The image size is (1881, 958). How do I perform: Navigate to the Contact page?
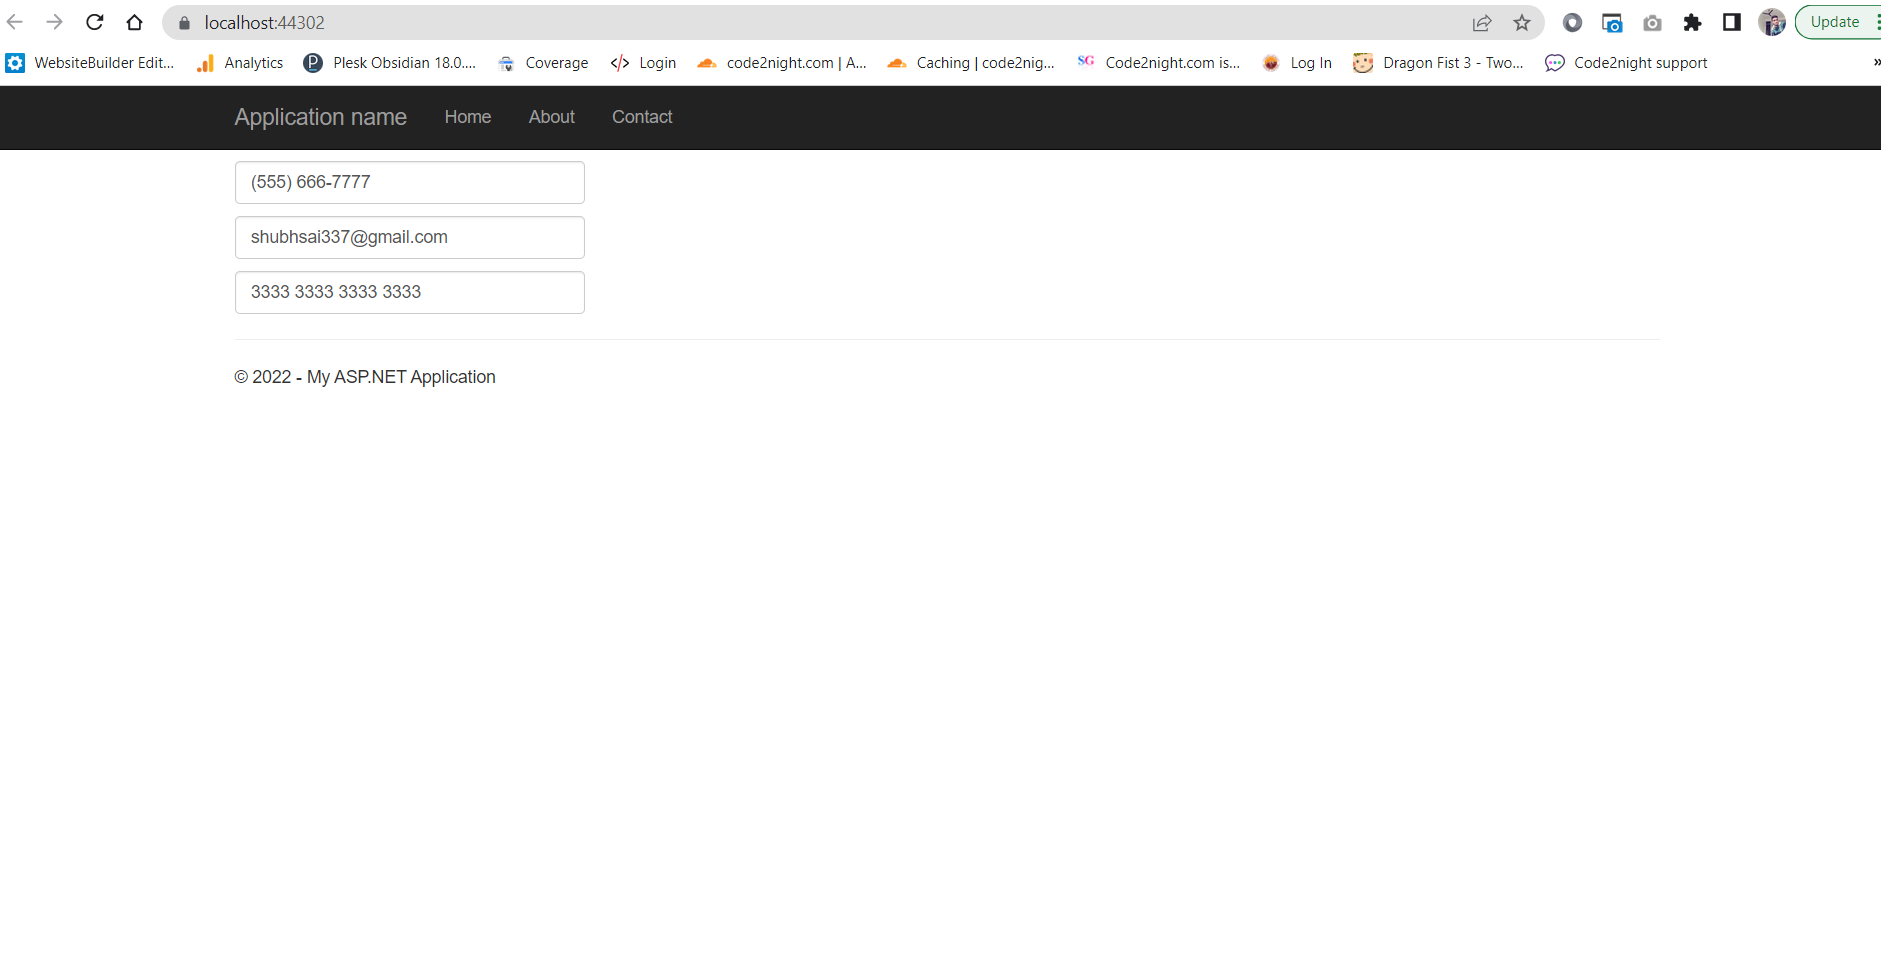coord(641,117)
